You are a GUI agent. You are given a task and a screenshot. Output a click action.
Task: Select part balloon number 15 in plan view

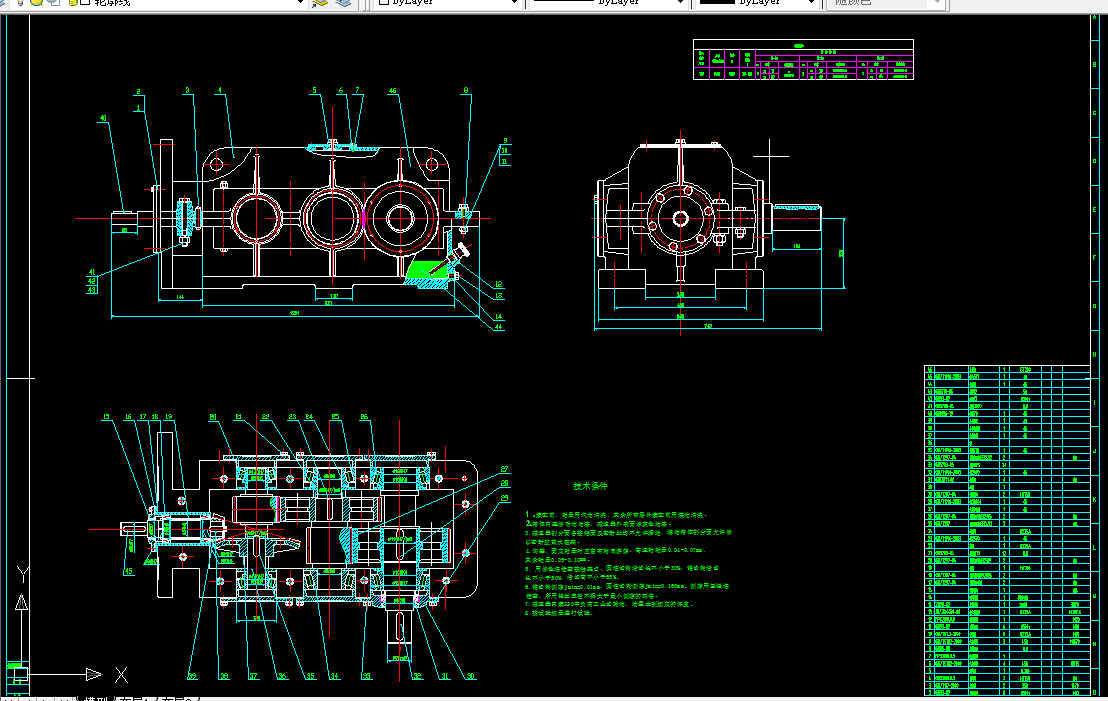click(x=107, y=417)
